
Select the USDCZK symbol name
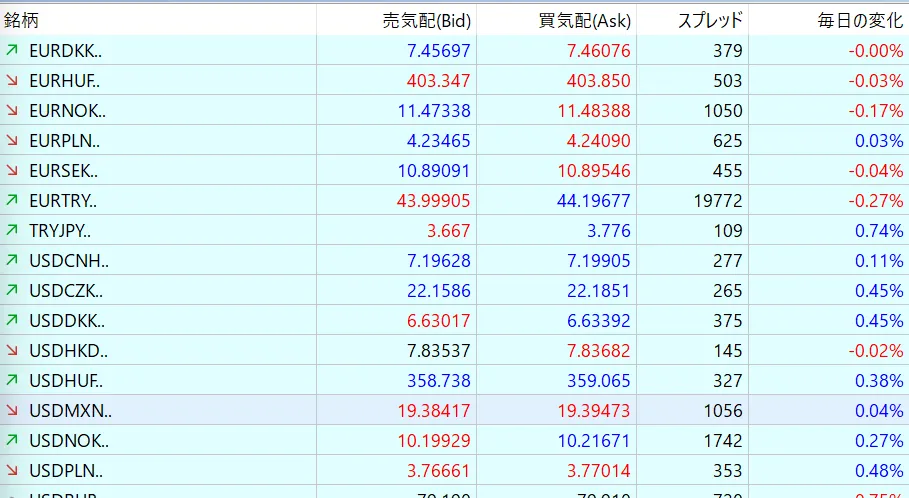coord(66,291)
